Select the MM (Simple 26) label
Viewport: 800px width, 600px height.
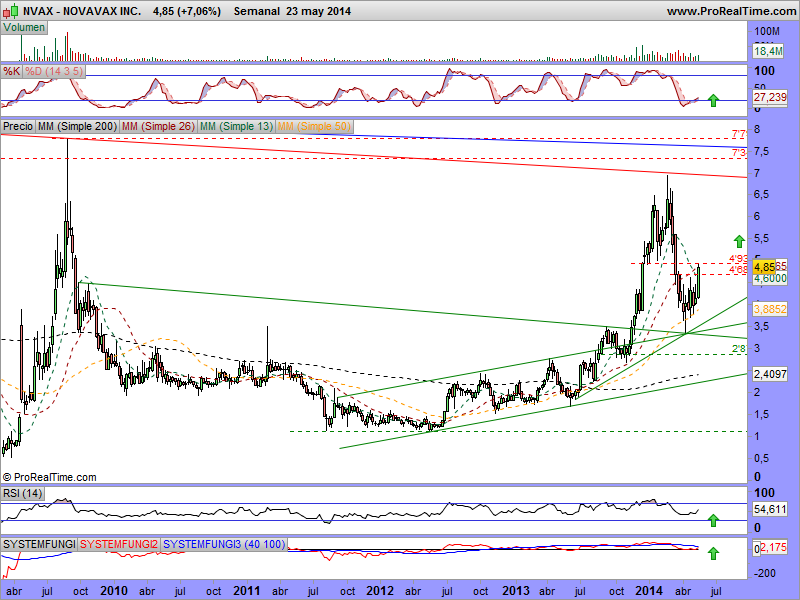(158, 126)
